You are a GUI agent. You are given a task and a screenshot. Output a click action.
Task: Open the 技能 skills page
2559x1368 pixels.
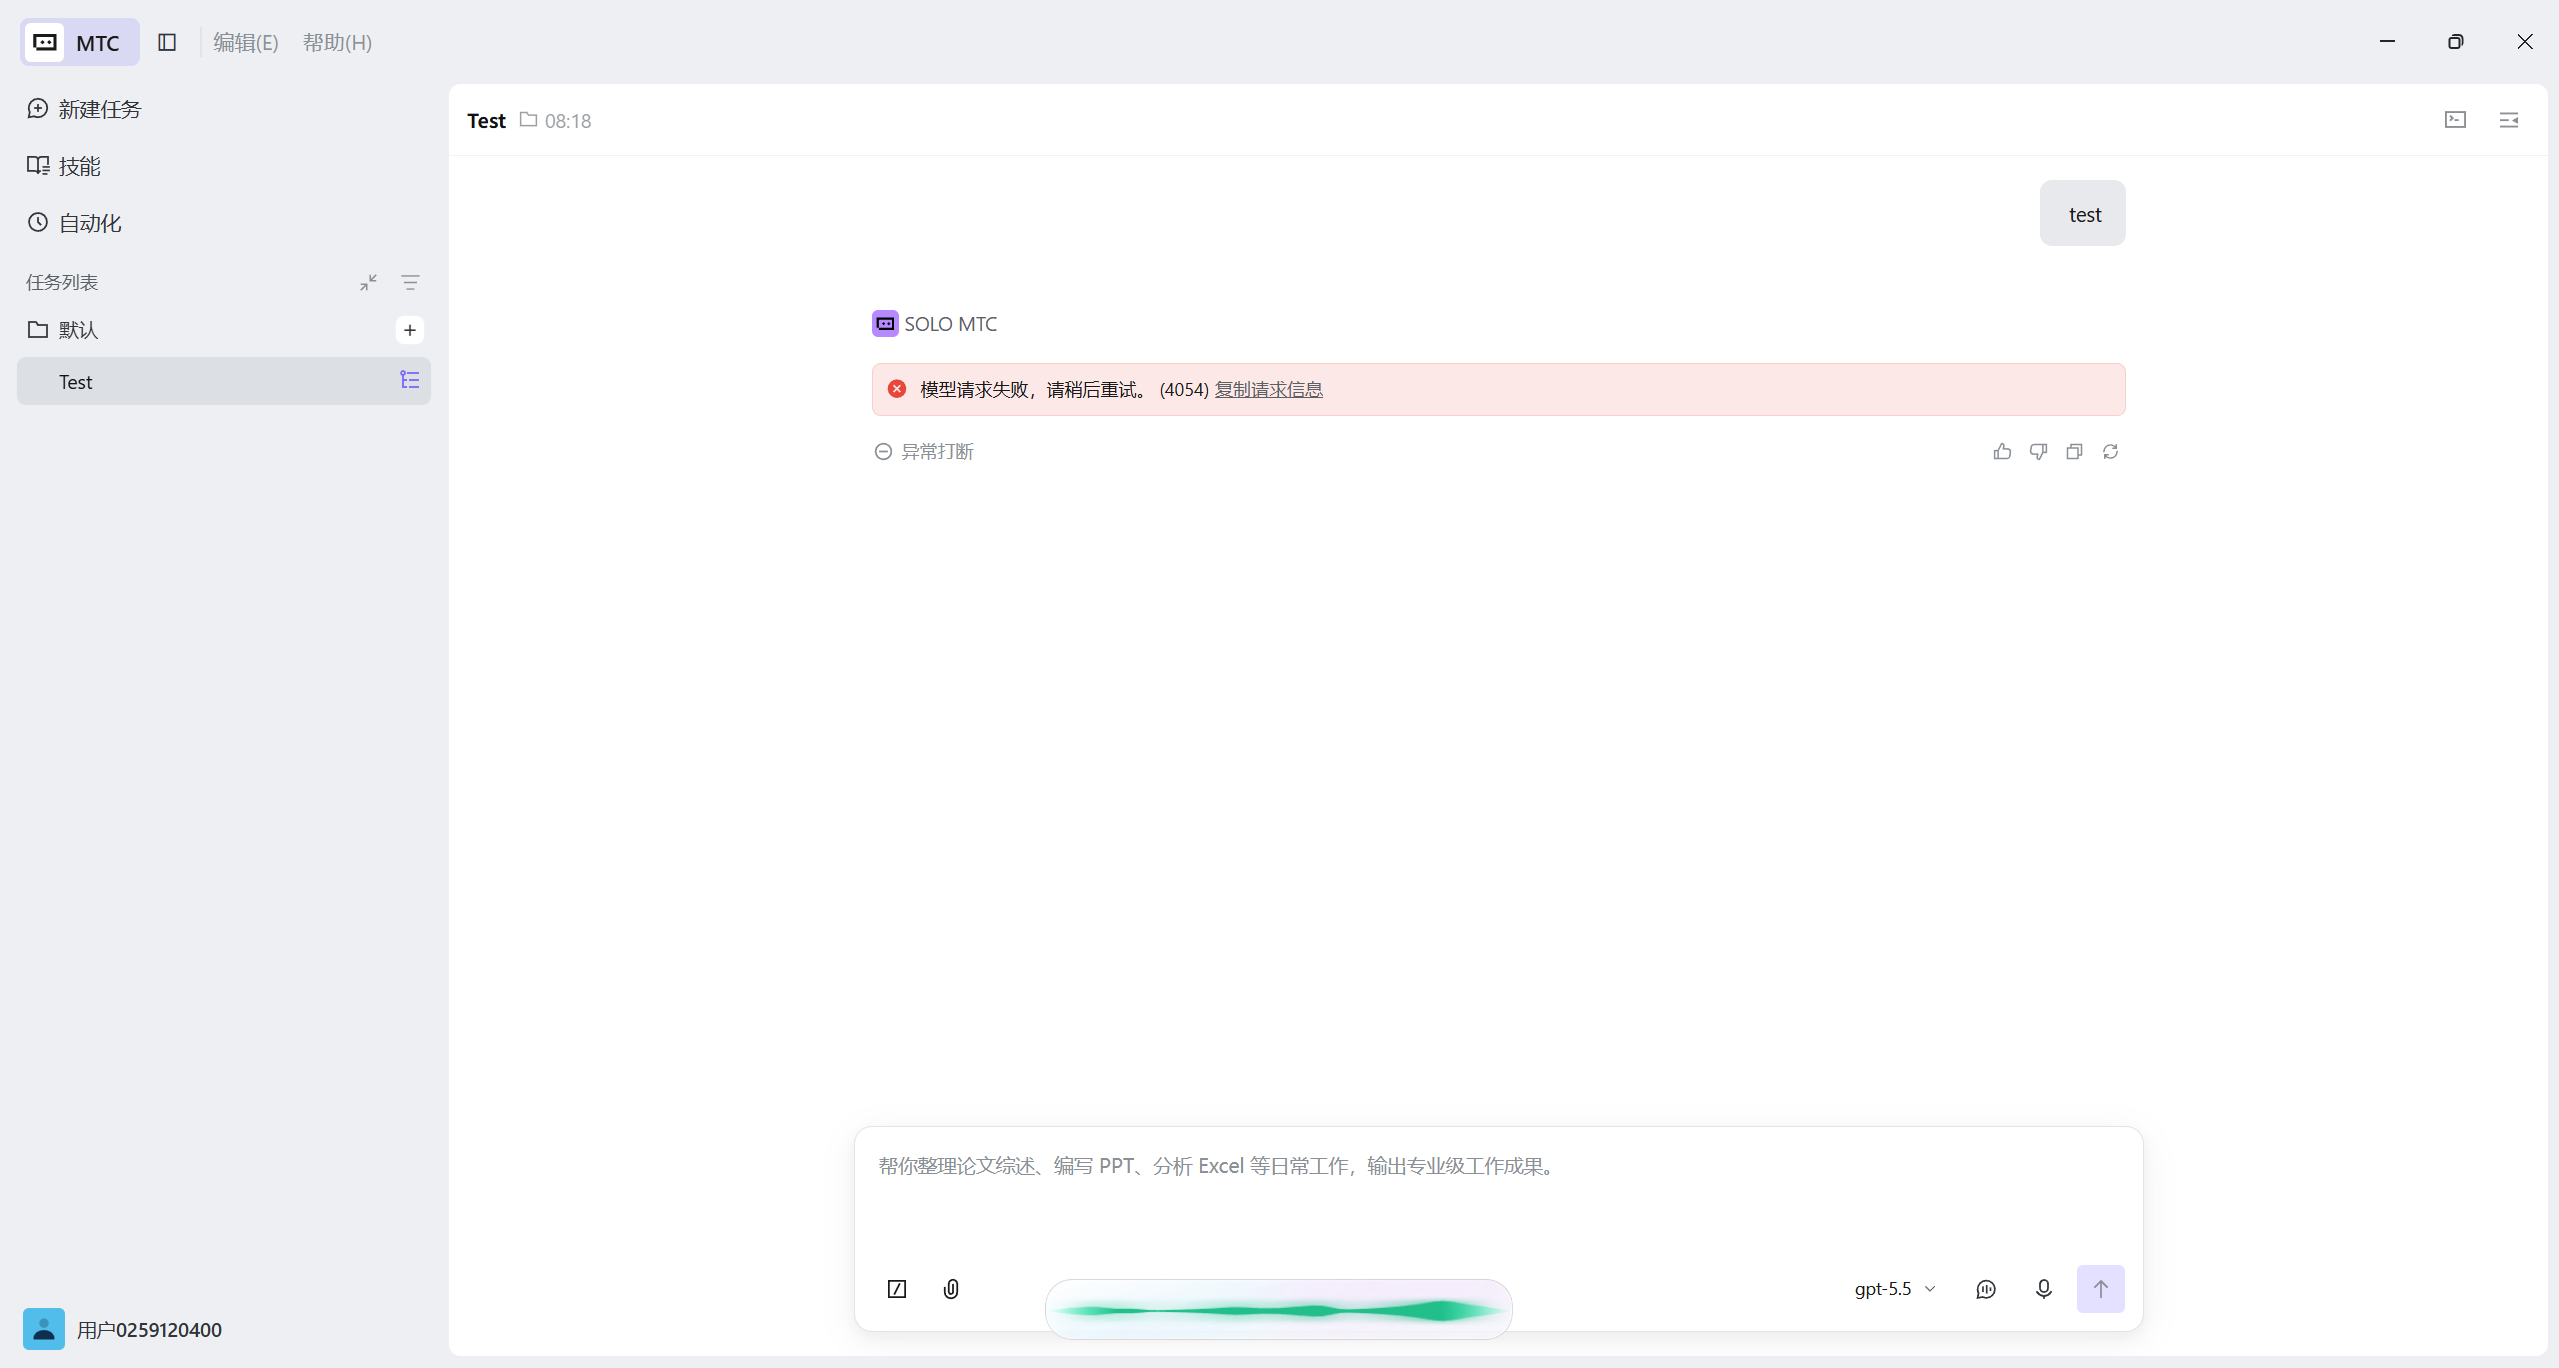64,166
